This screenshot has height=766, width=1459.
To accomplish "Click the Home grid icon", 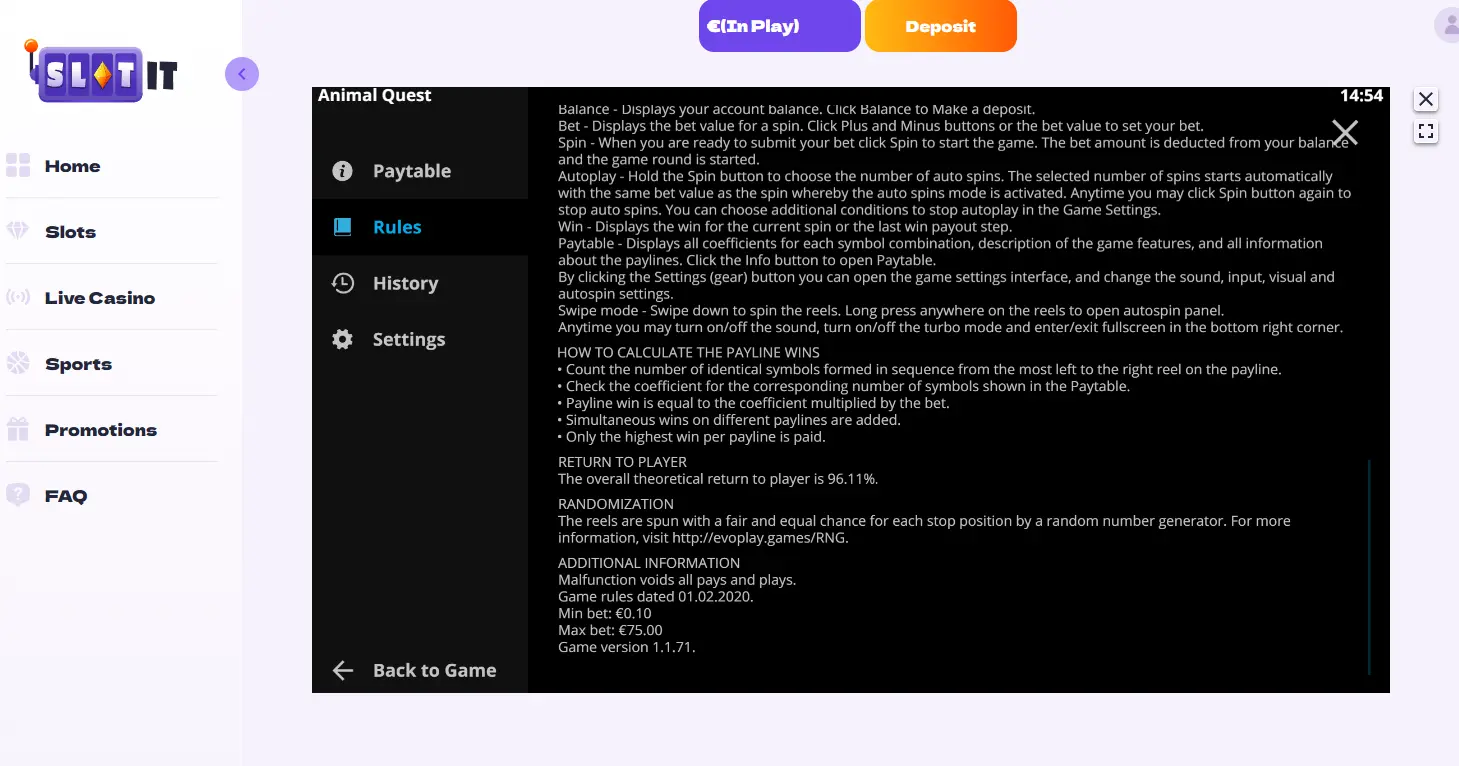I will tap(18, 166).
